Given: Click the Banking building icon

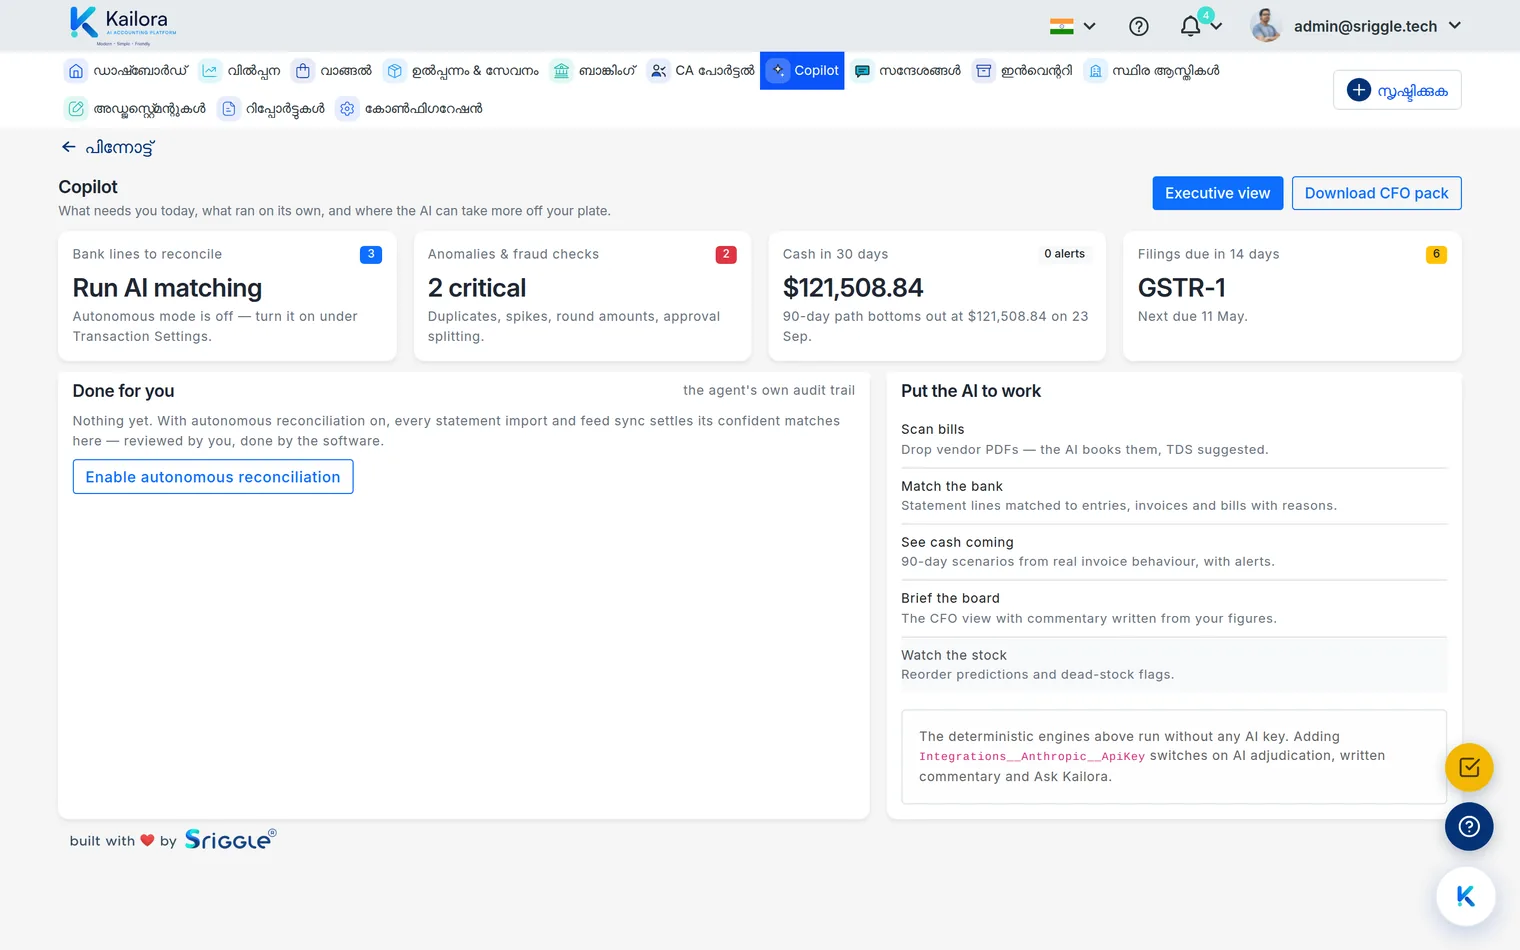Looking at the screenshot, I should (x=561, y=71).
